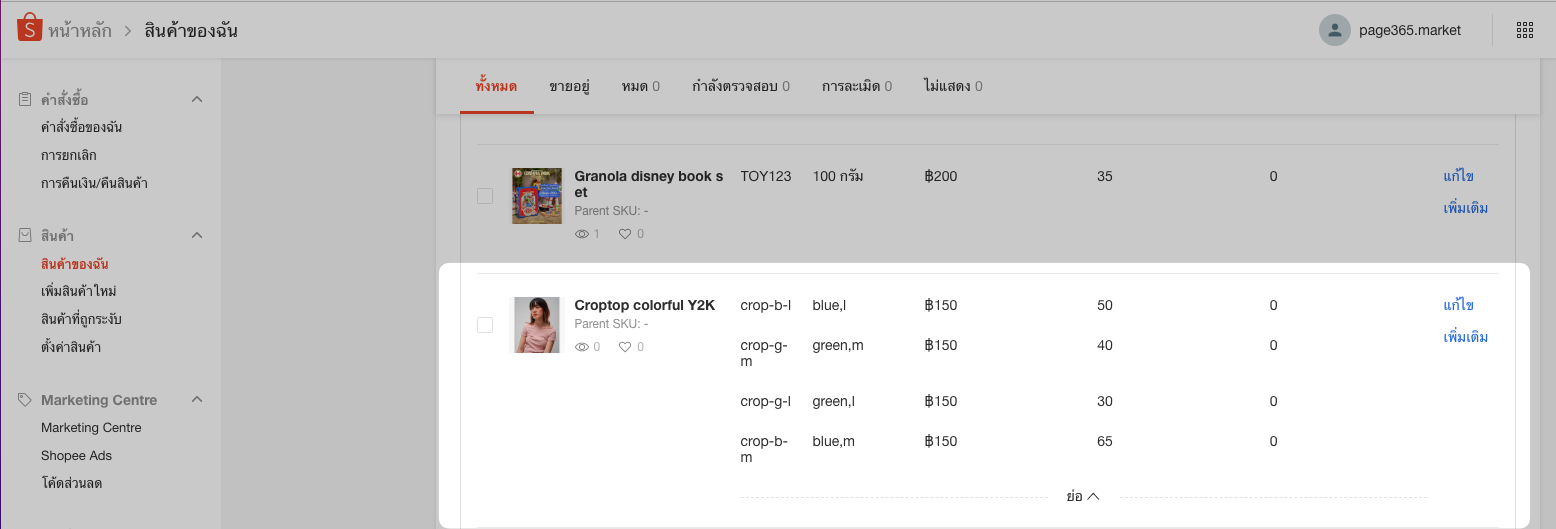
Task: Click เพิ่มเติม for Granola disney book set
Action: (x=1465, y=208)
